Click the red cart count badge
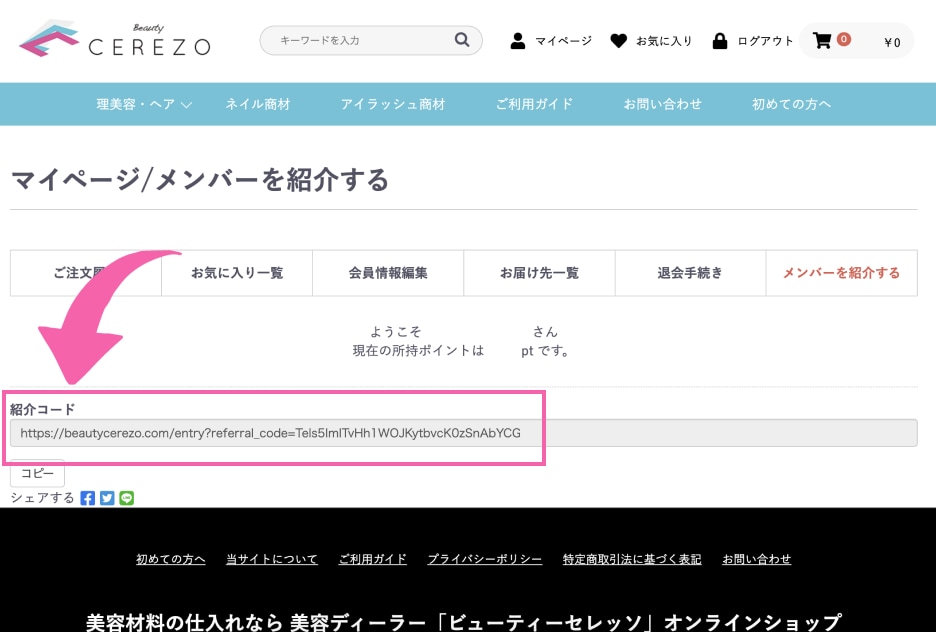The image size is (936, 632). [x=843, y=39]
